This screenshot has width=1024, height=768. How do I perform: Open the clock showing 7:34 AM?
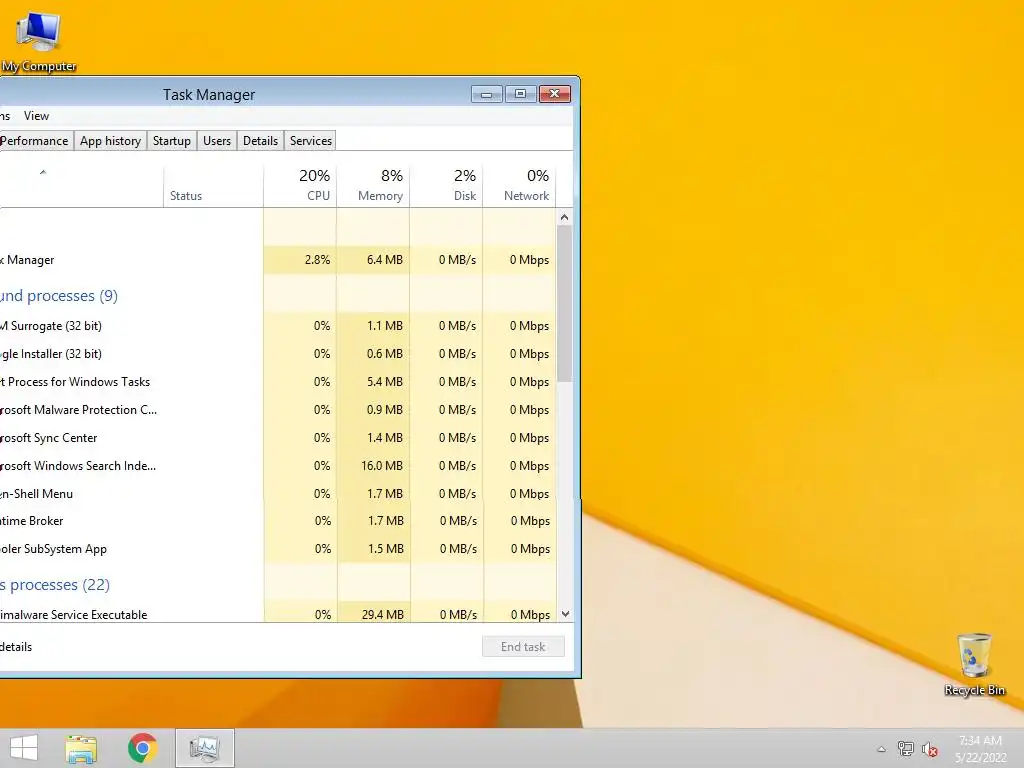[980, 749]
